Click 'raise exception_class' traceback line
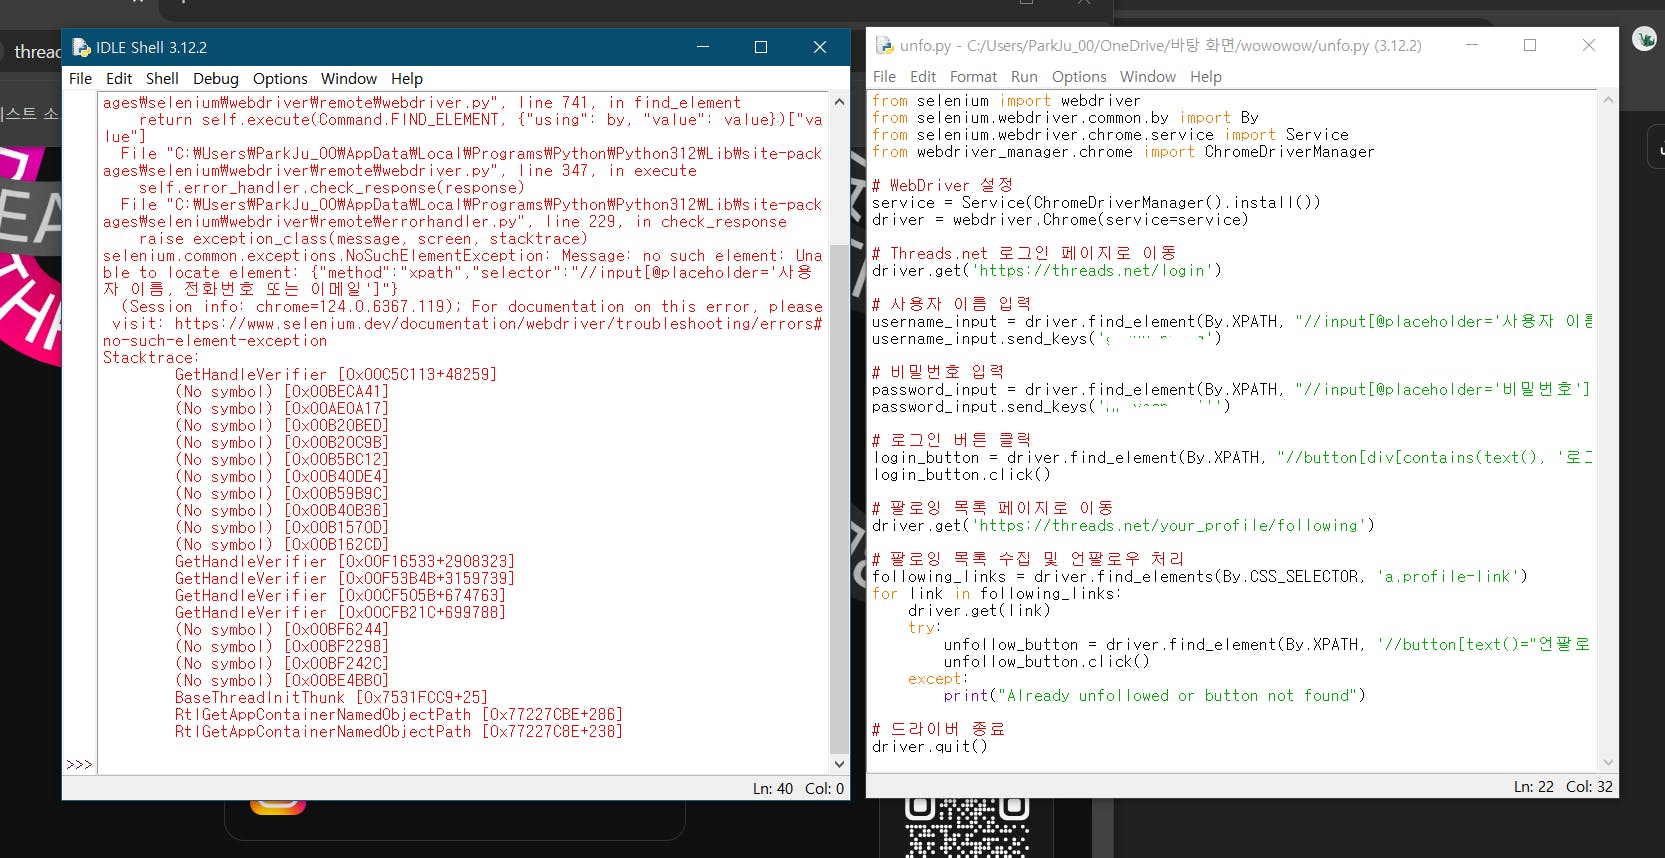The width and height of the screenshot is (1665, 858). (x=363, y=239)
